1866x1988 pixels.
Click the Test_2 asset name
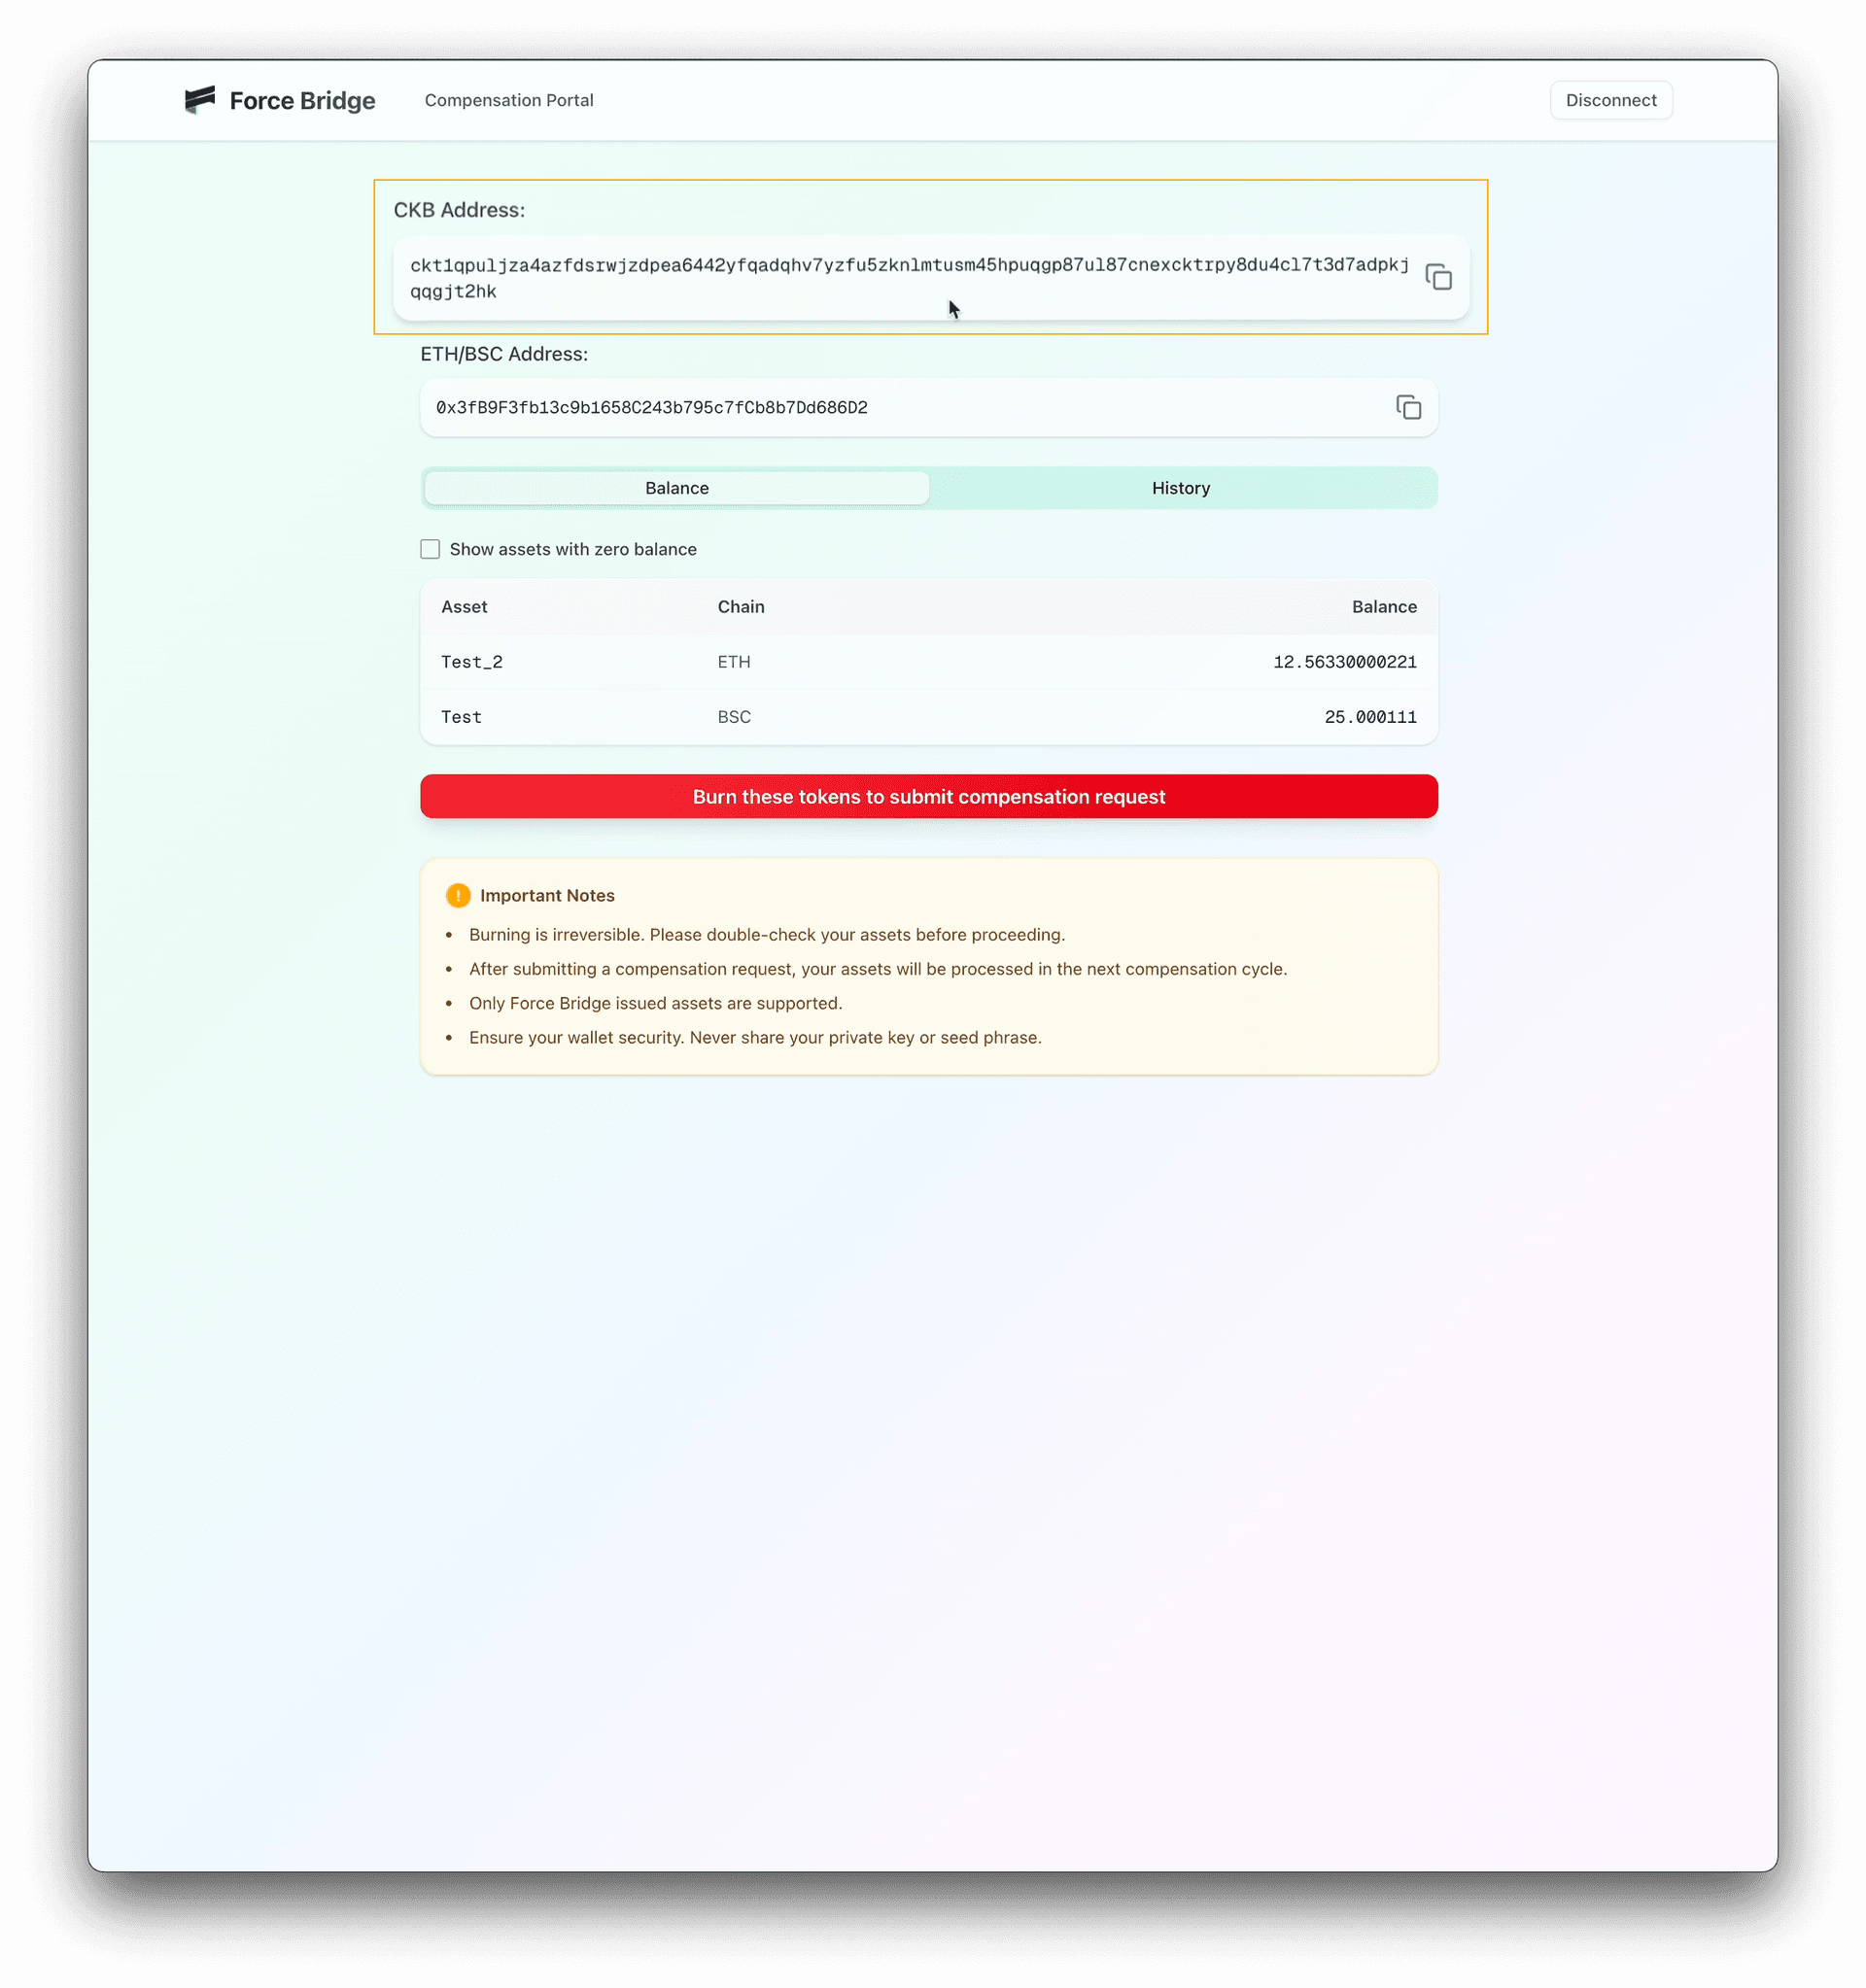click(x=472, y=662)
